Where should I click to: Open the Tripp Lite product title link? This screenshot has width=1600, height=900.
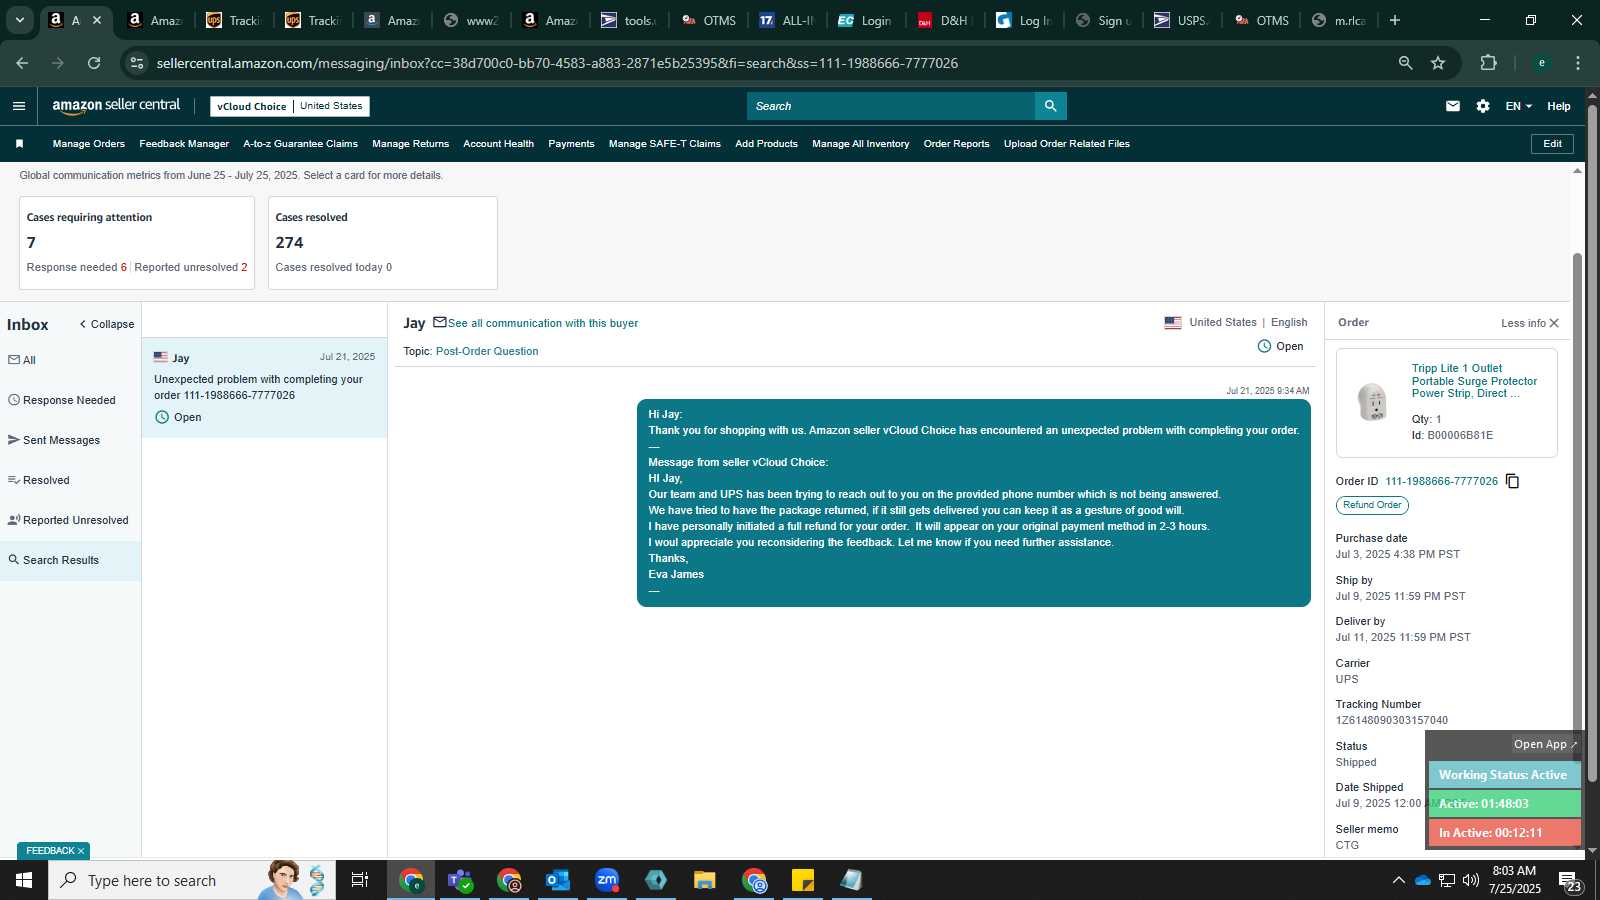pos(1474,381)
